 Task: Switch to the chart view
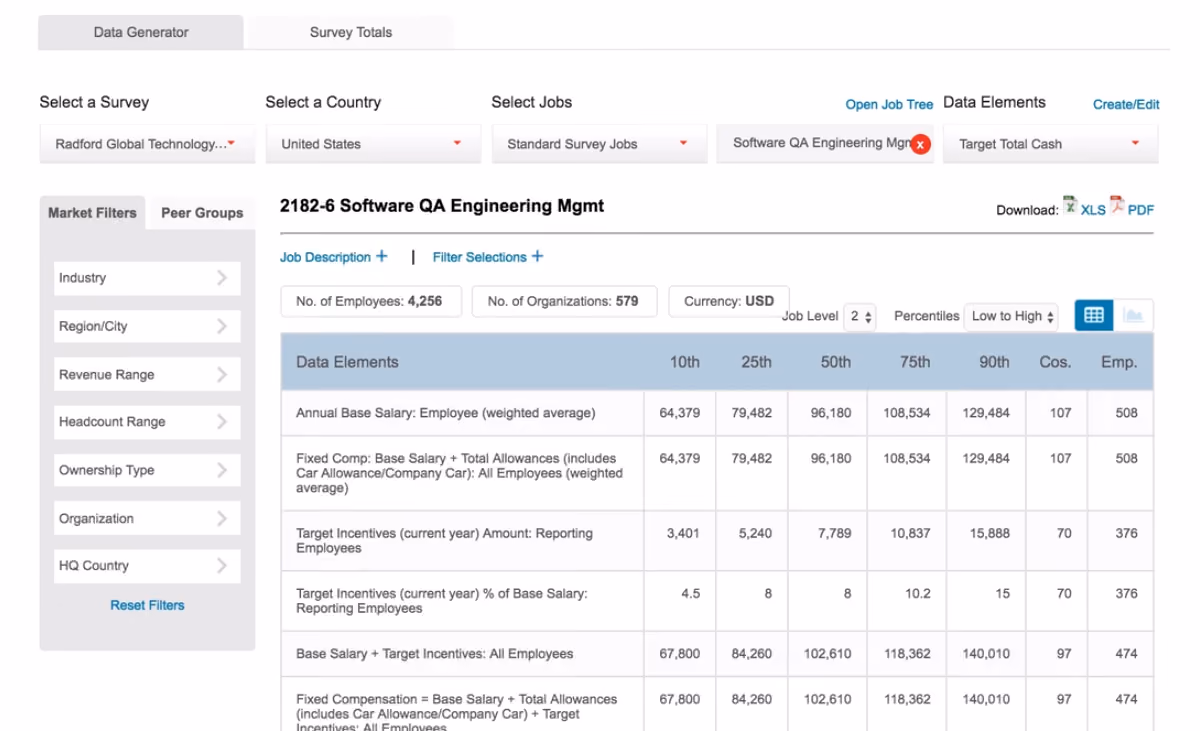(1133, 315)
